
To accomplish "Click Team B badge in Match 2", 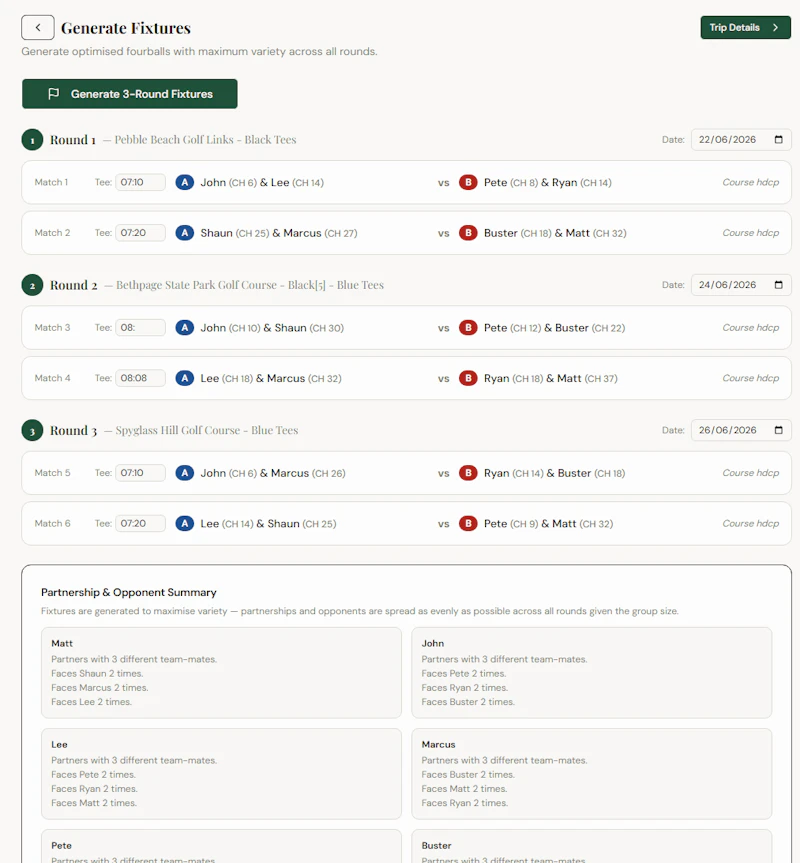I will (468, 233).
